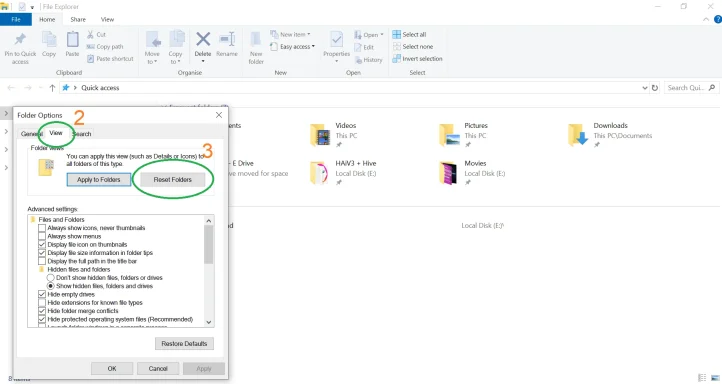
Task: Toggle Always show icons, never thumbnails
Action: pyautogui.click(x=42, y=228)
